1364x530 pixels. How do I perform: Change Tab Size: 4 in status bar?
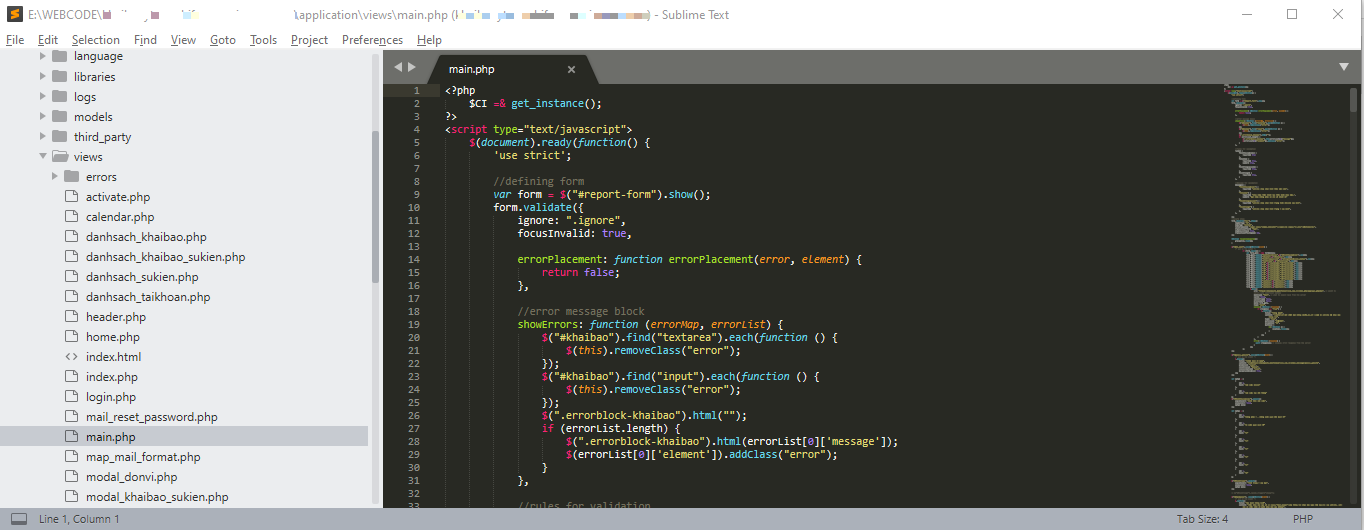pyautogui.click(x=1203, y=519)
